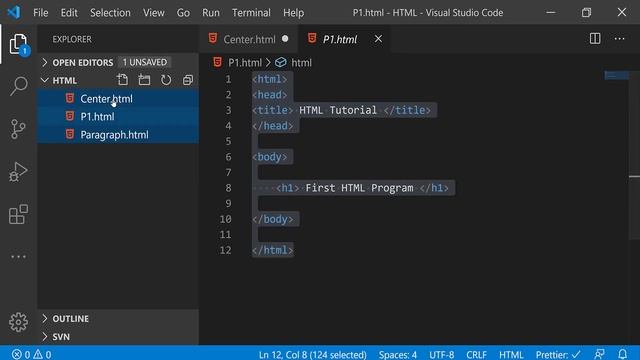This screenshot has height=360, width=640.
Task: Select the P1.html editor tab
Action: (x=340, y=39)
